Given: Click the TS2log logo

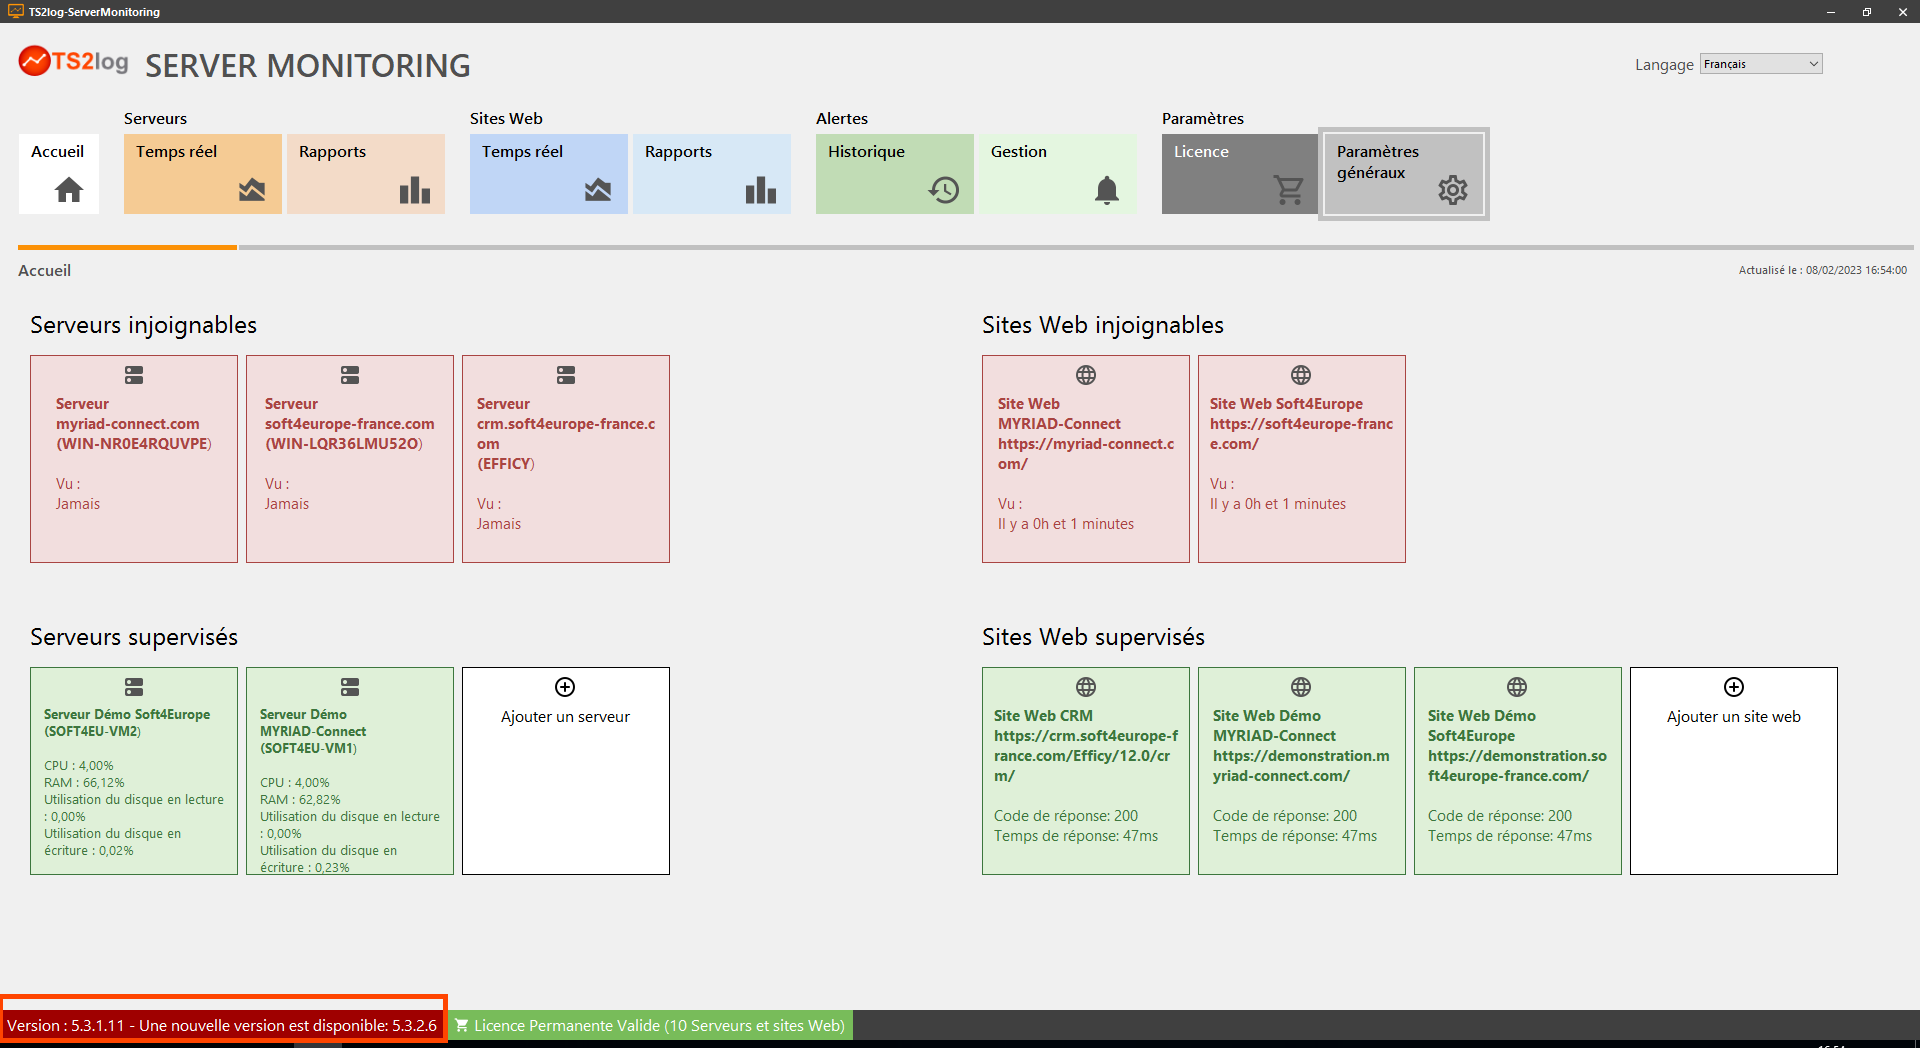Looking at the screenshot, I should [74, 62].
